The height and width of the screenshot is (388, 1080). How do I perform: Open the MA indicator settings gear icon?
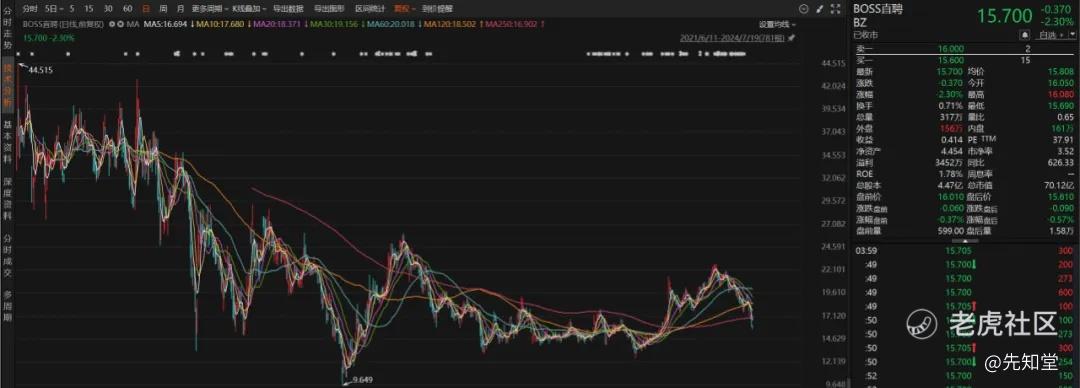pos(112,24)
